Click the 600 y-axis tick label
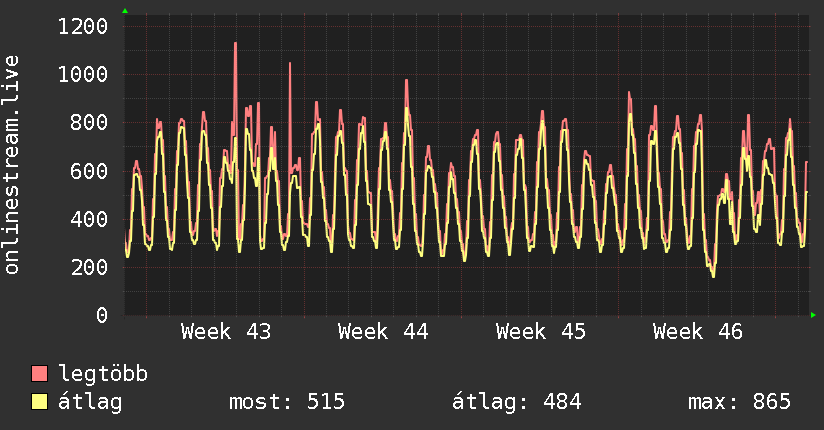Image resolution: width=824 pixels, height=430 pixels. coord(89,171)
